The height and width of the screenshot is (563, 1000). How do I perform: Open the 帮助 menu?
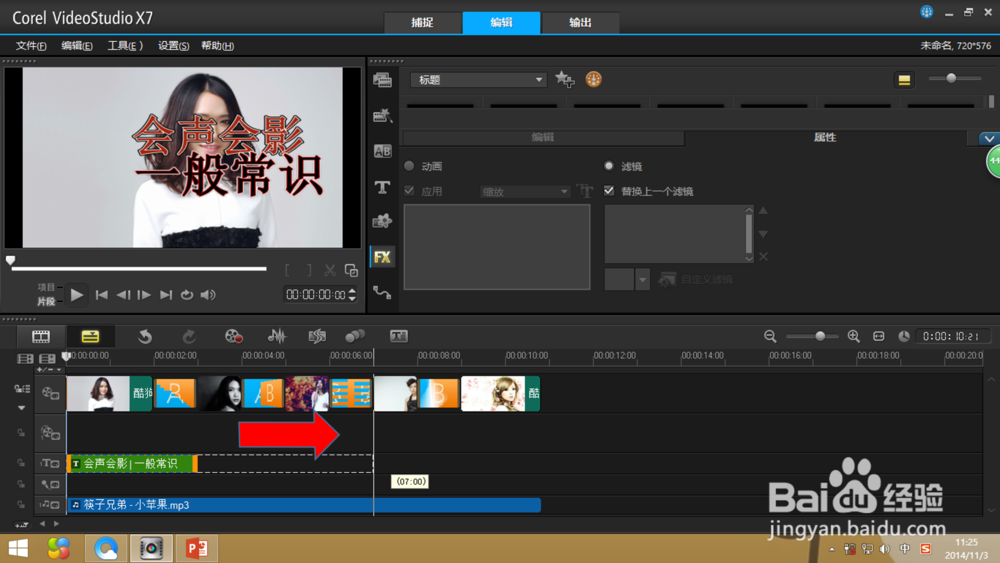point(217,45)
